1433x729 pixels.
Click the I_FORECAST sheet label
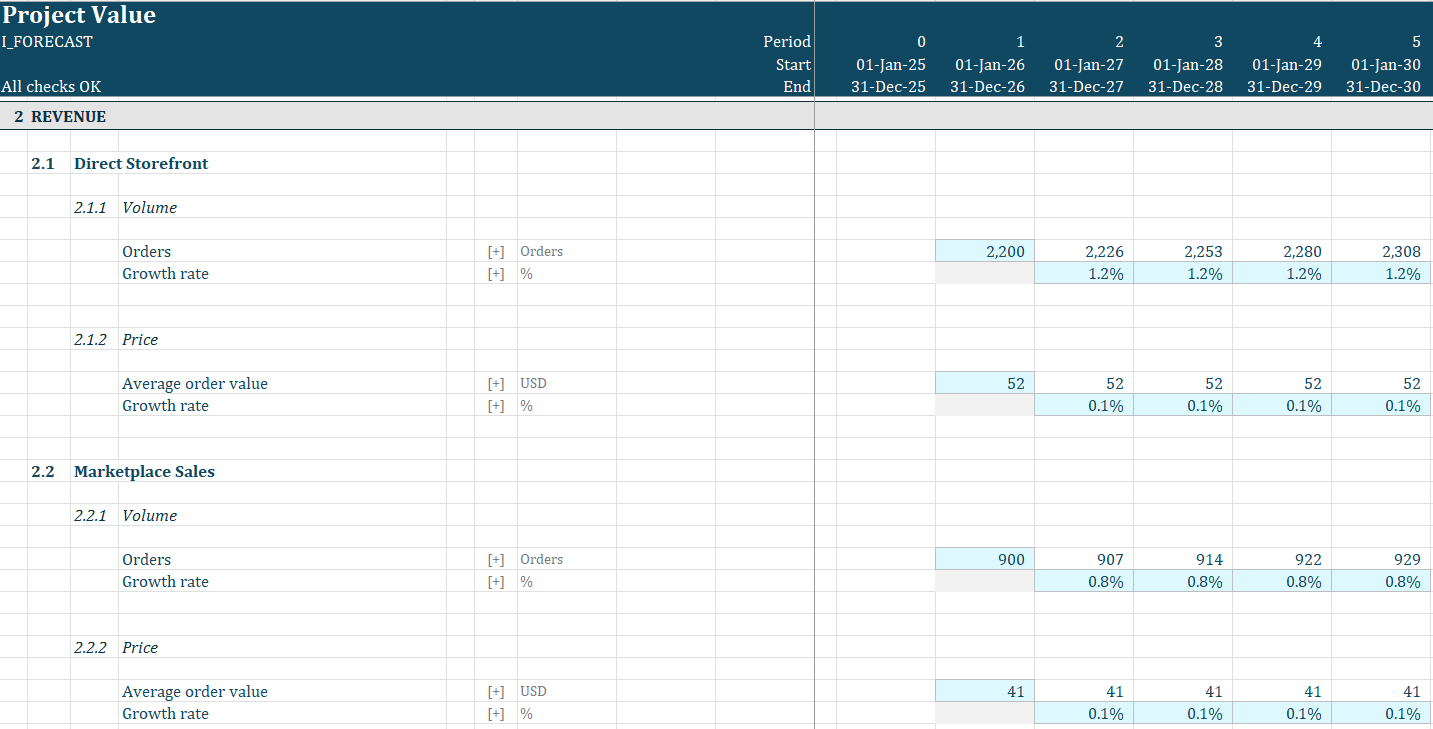coord(45,42)
